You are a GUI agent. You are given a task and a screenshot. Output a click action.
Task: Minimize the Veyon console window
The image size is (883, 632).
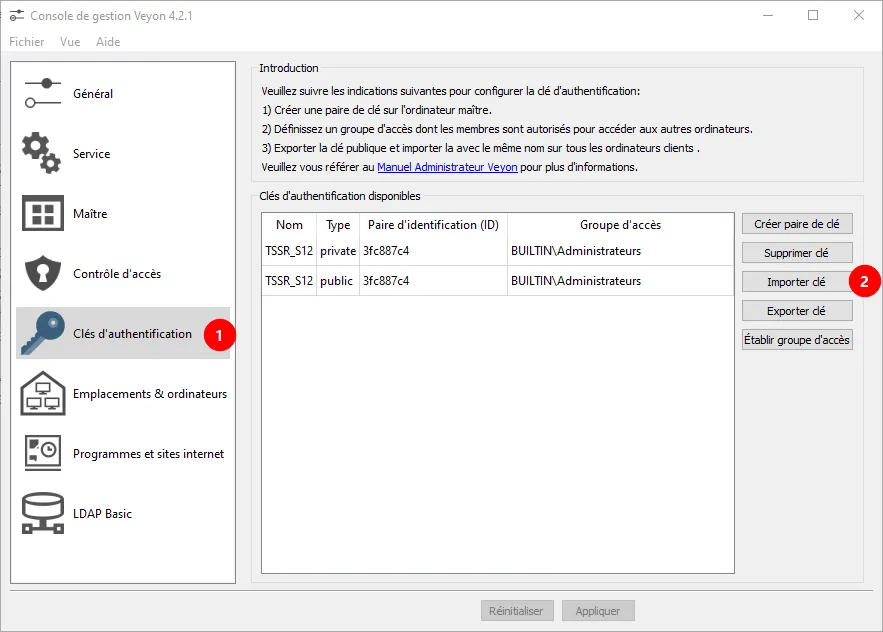coord(768,15)
